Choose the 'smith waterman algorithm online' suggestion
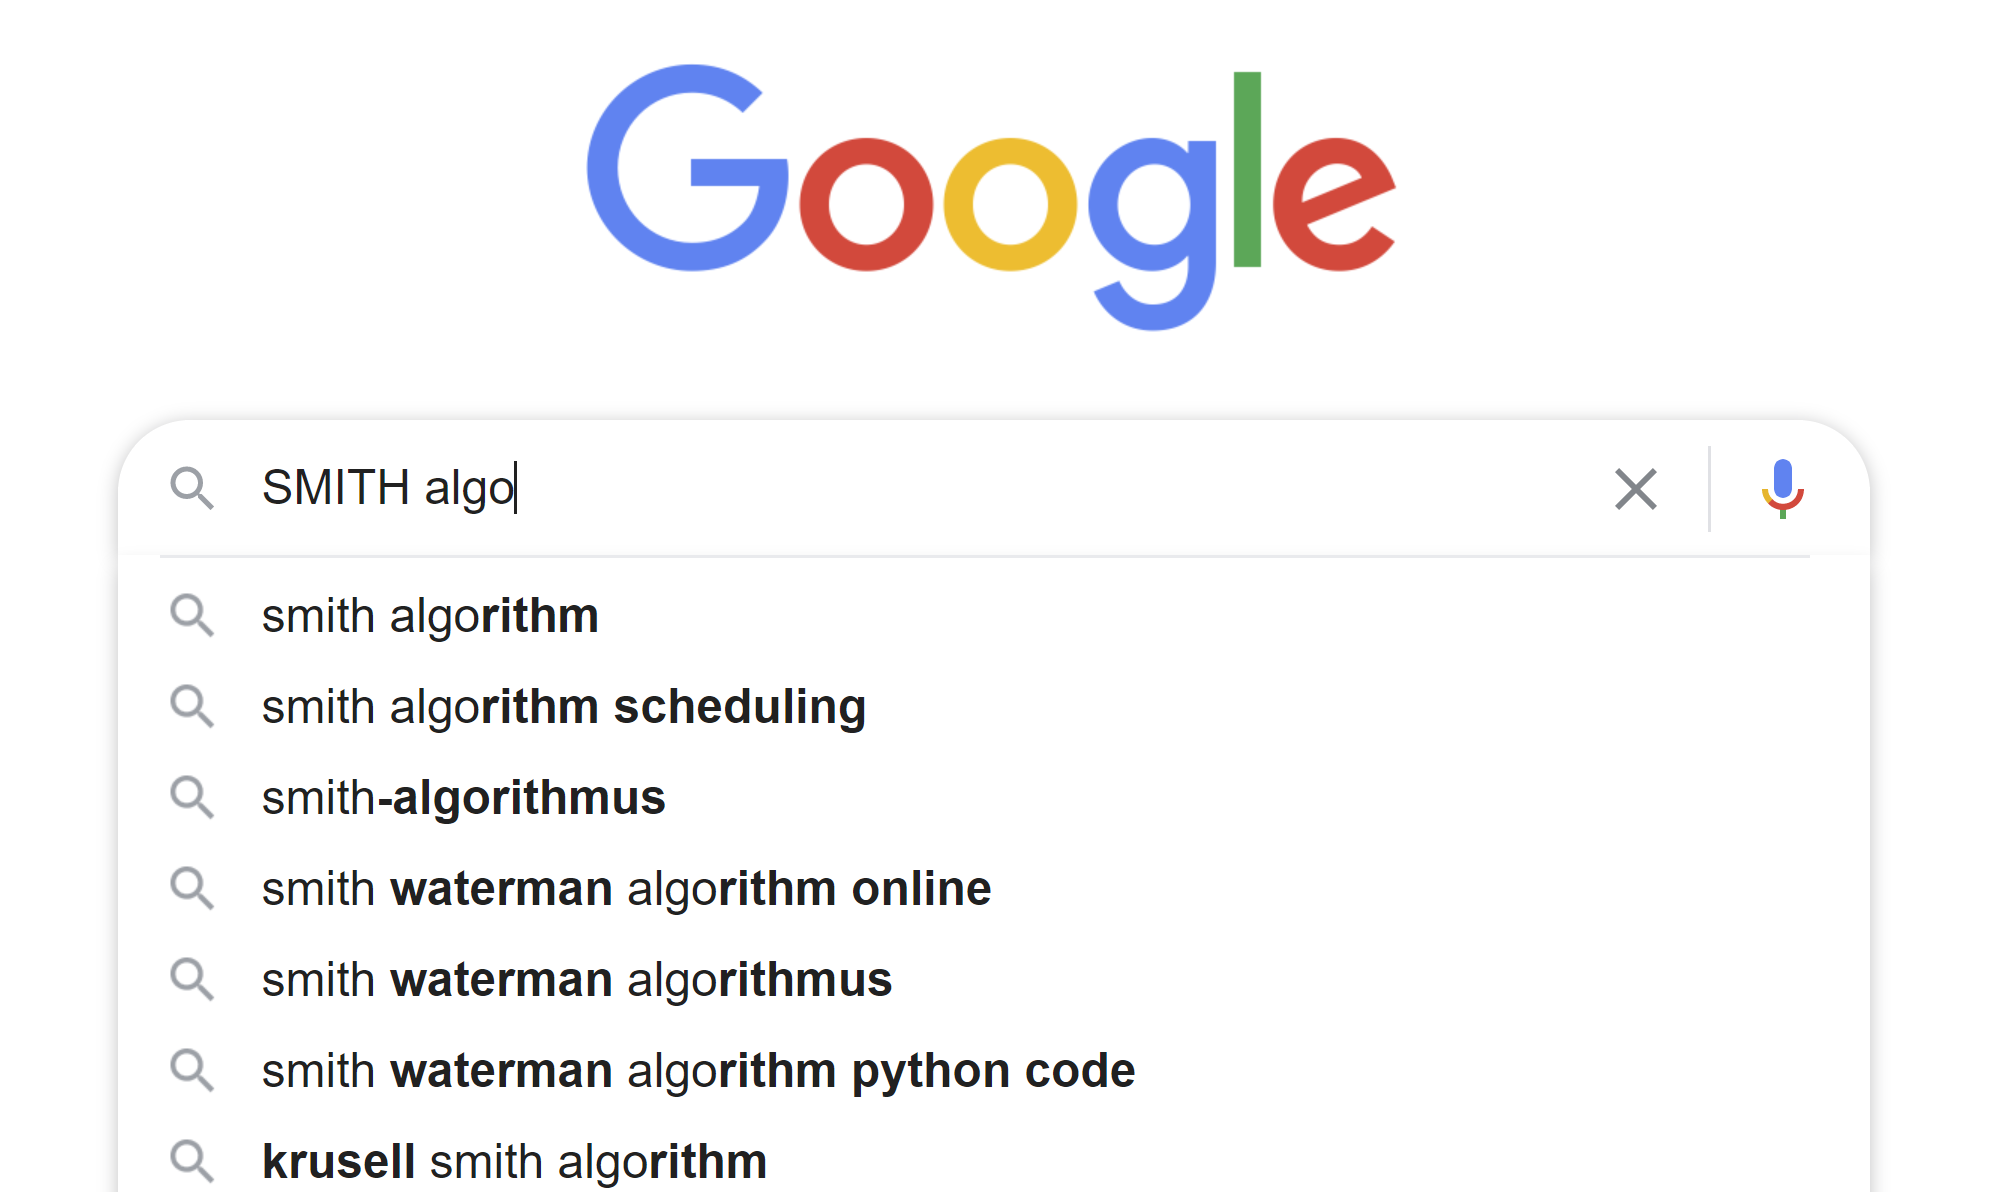Image resolution: width=1999 pixels, height=1192 pixels. click(x=627, y=889)
